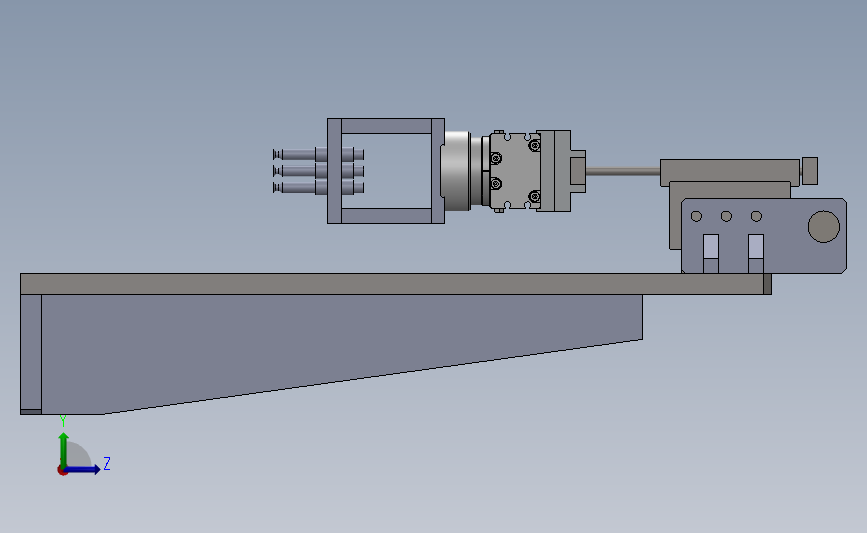Select the frame's right vertical bar

point(438,171)
